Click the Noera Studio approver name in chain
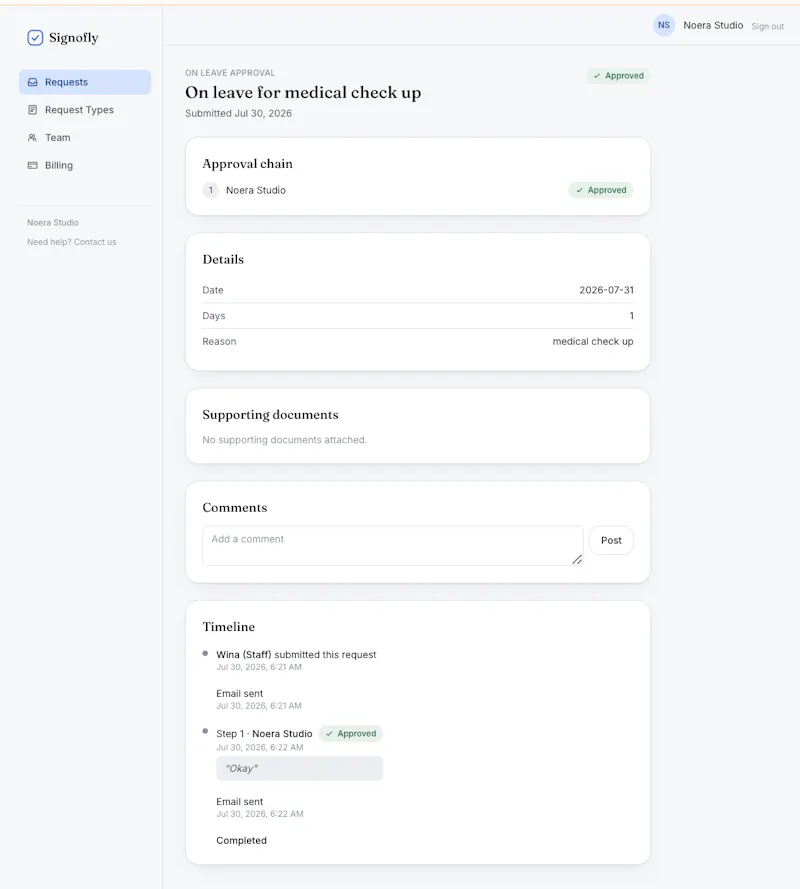The height and width of the screenshot is (889, 800). coord(256,190)
